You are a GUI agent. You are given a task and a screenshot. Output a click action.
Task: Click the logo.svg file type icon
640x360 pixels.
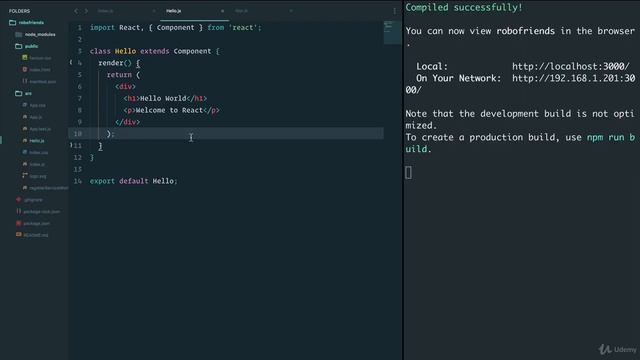click(25, 176)
